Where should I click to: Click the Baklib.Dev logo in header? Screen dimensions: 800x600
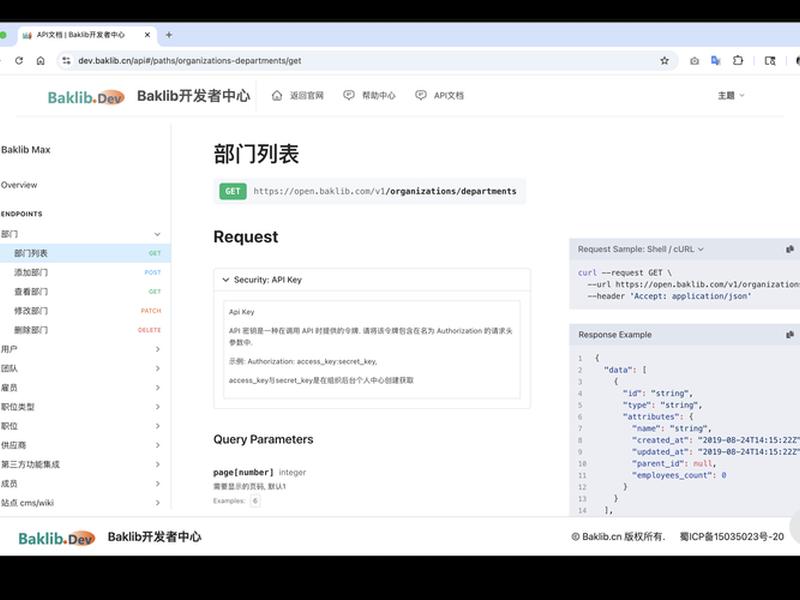pos(86,97)
